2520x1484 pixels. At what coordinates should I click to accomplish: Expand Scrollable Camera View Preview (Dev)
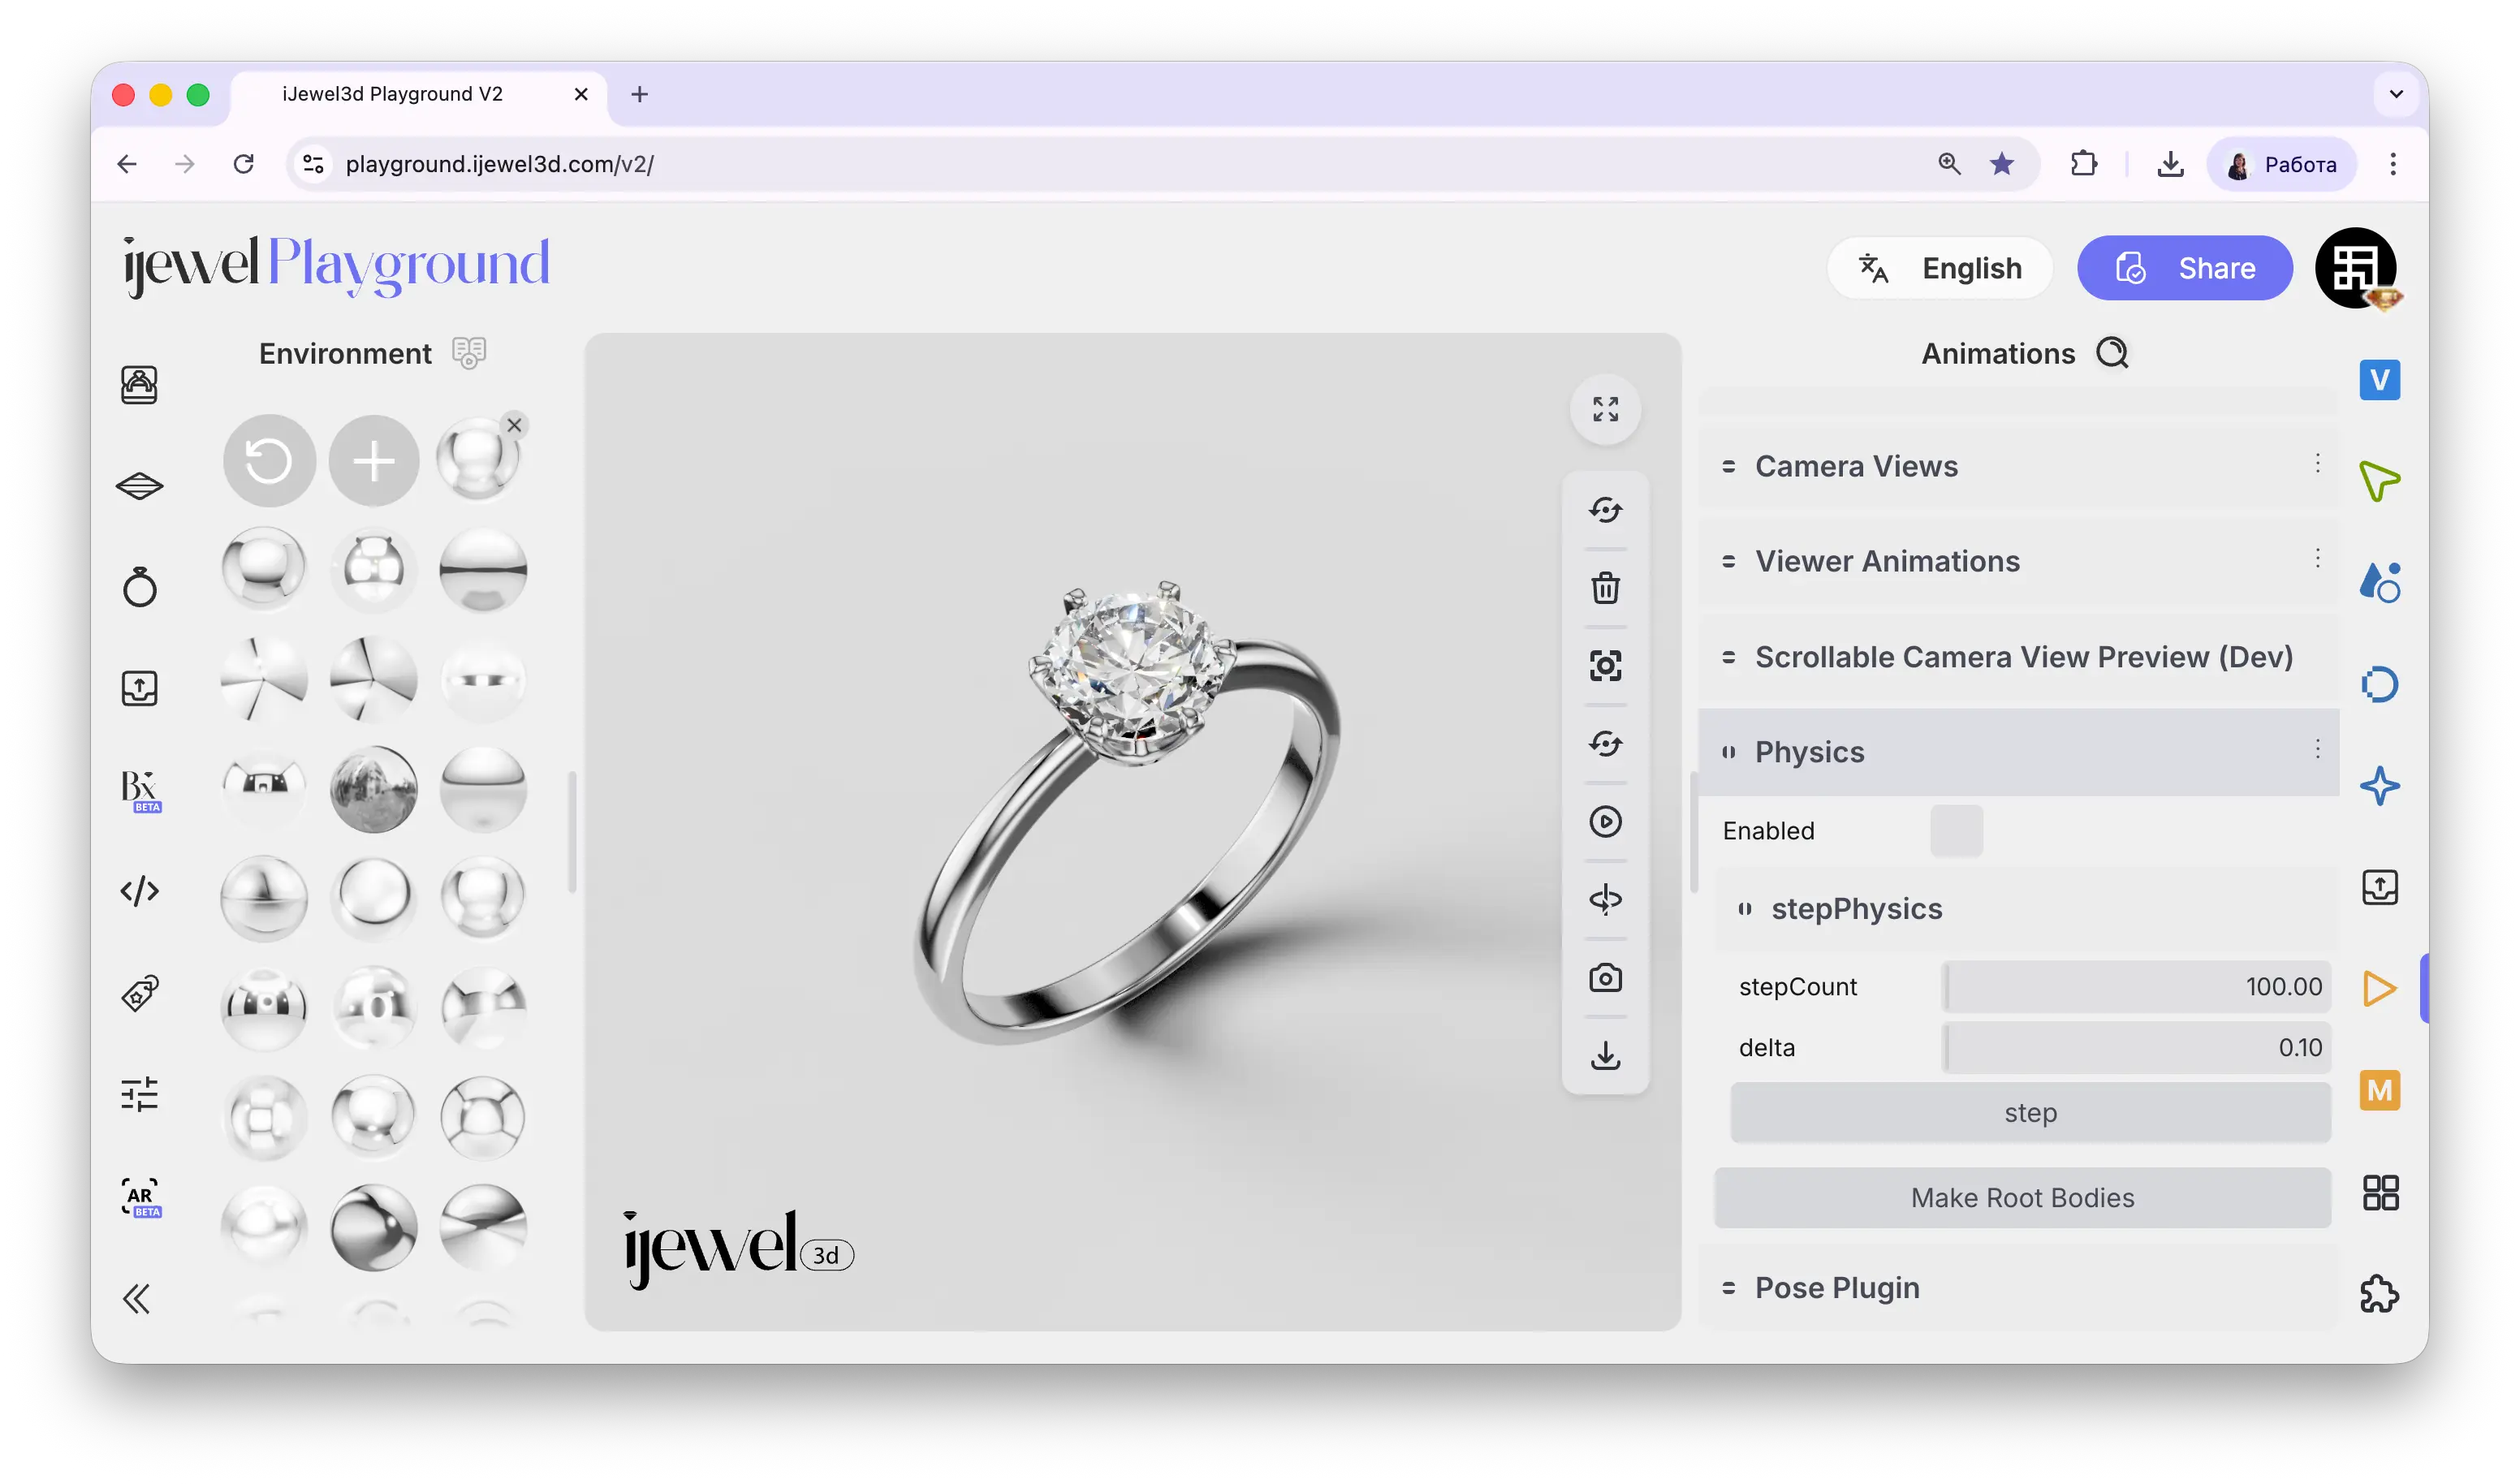[x=2018, y=657]
